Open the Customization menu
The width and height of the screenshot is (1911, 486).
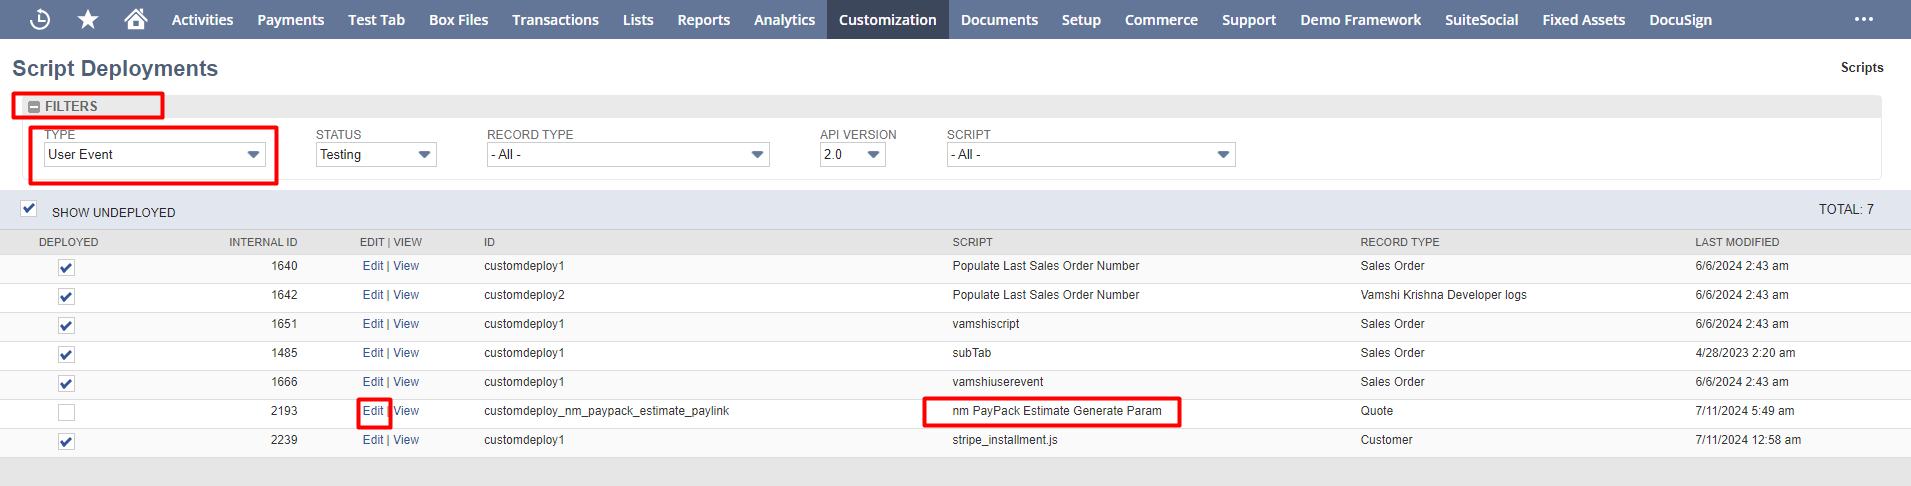[x=887, y=20]
